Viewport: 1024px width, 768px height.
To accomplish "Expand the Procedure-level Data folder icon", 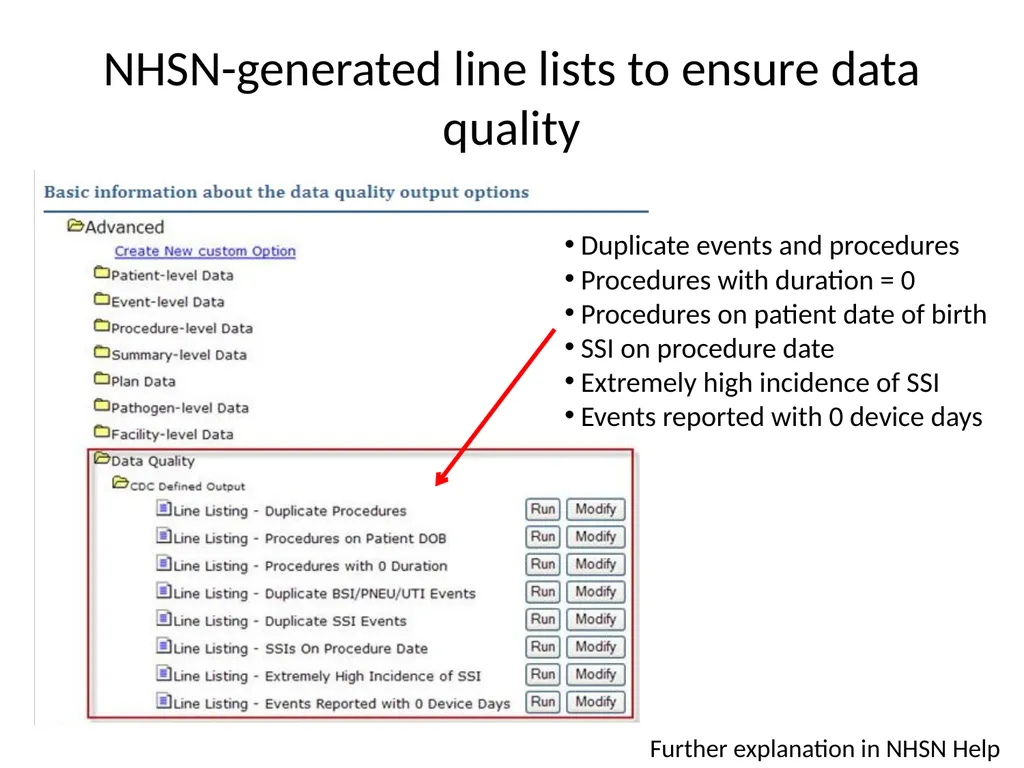I will click(x=102, y=325).
